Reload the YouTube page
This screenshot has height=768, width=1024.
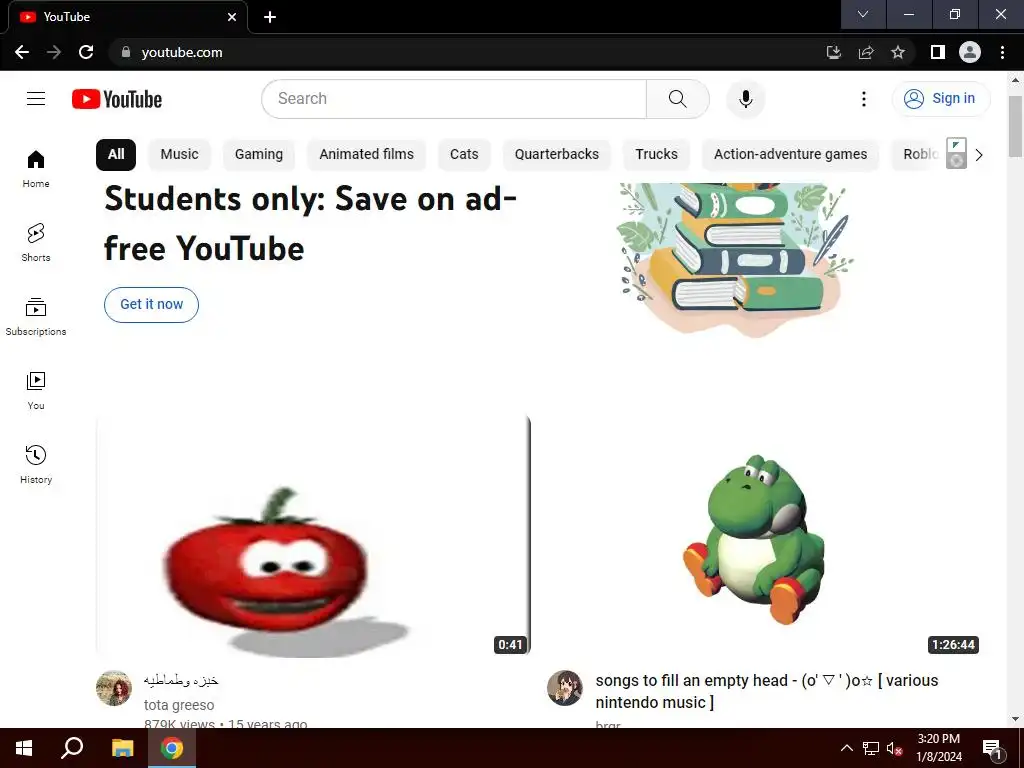[x=86, y=52]
